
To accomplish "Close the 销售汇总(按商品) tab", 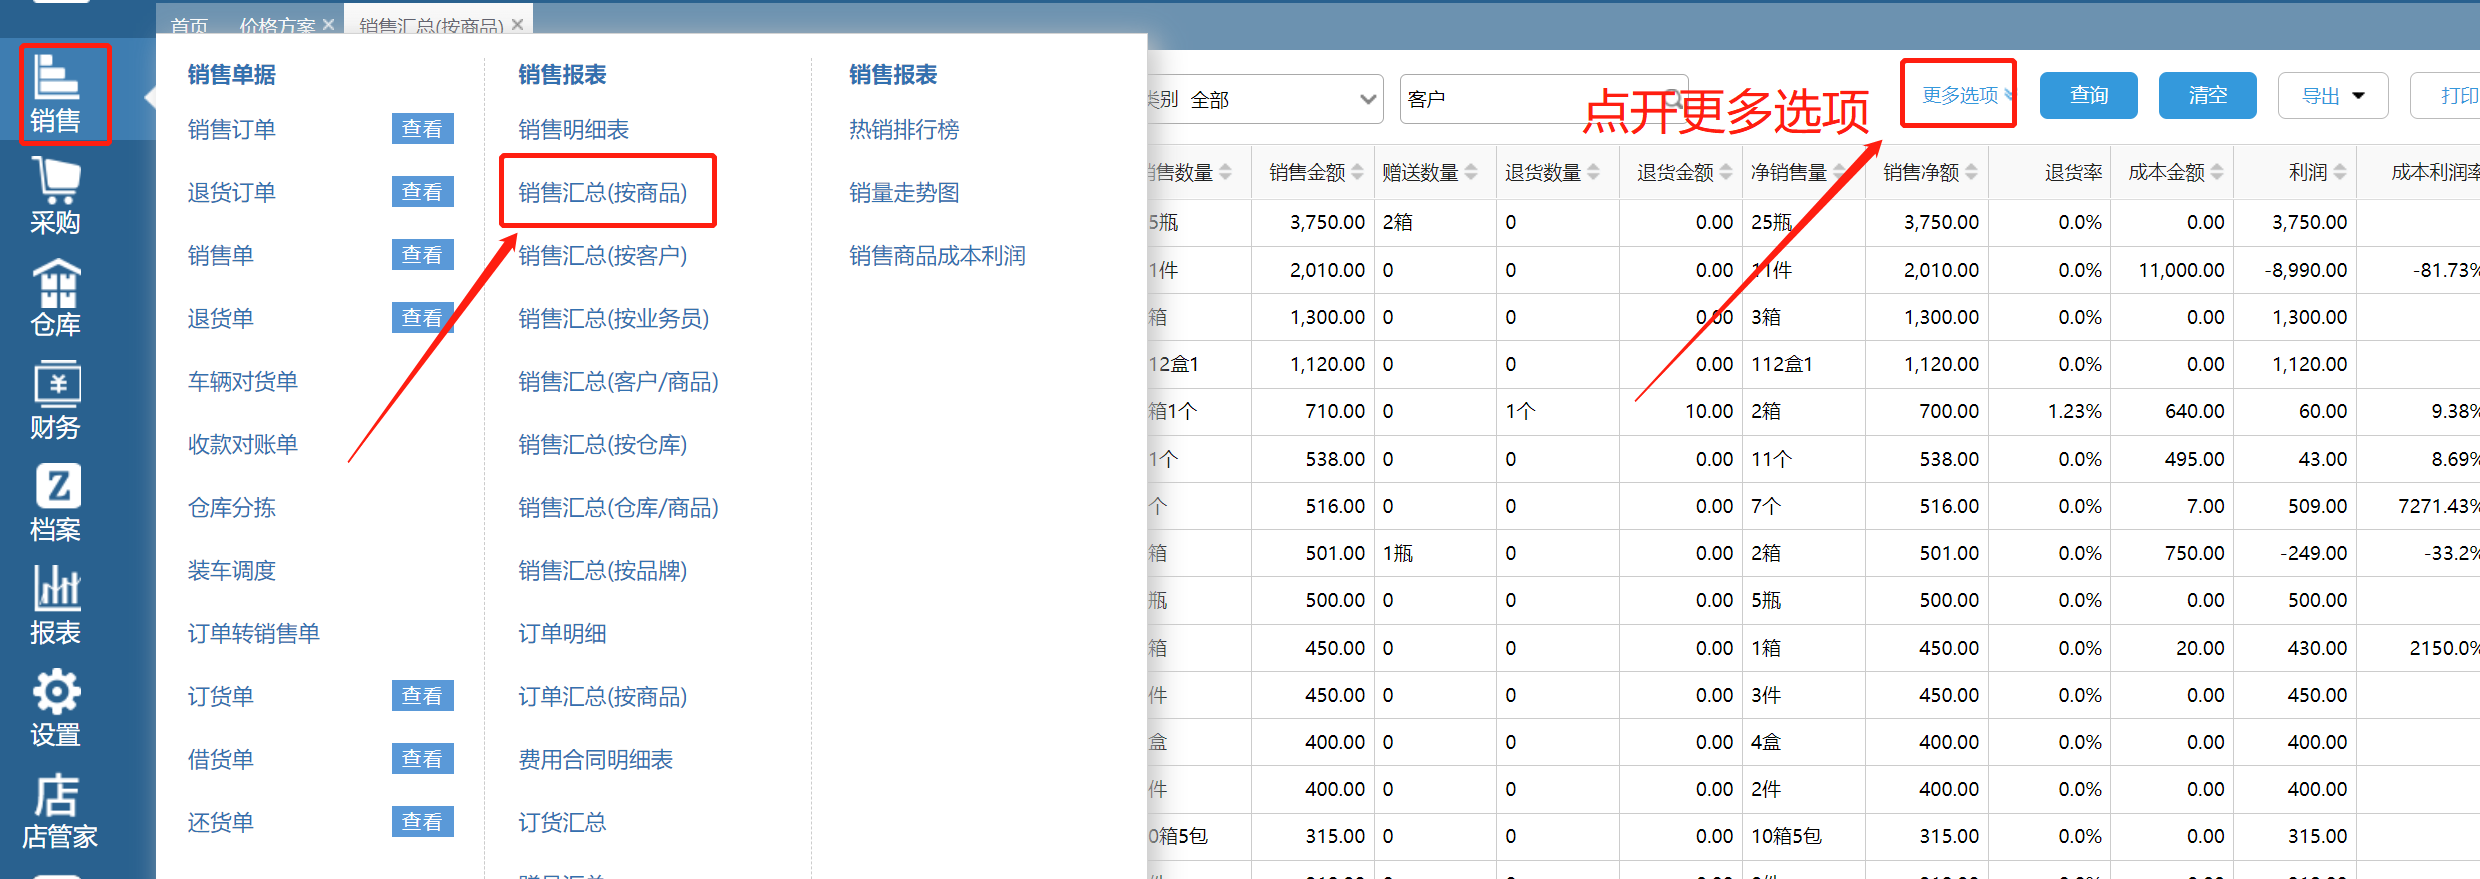I will pos(517,25).
